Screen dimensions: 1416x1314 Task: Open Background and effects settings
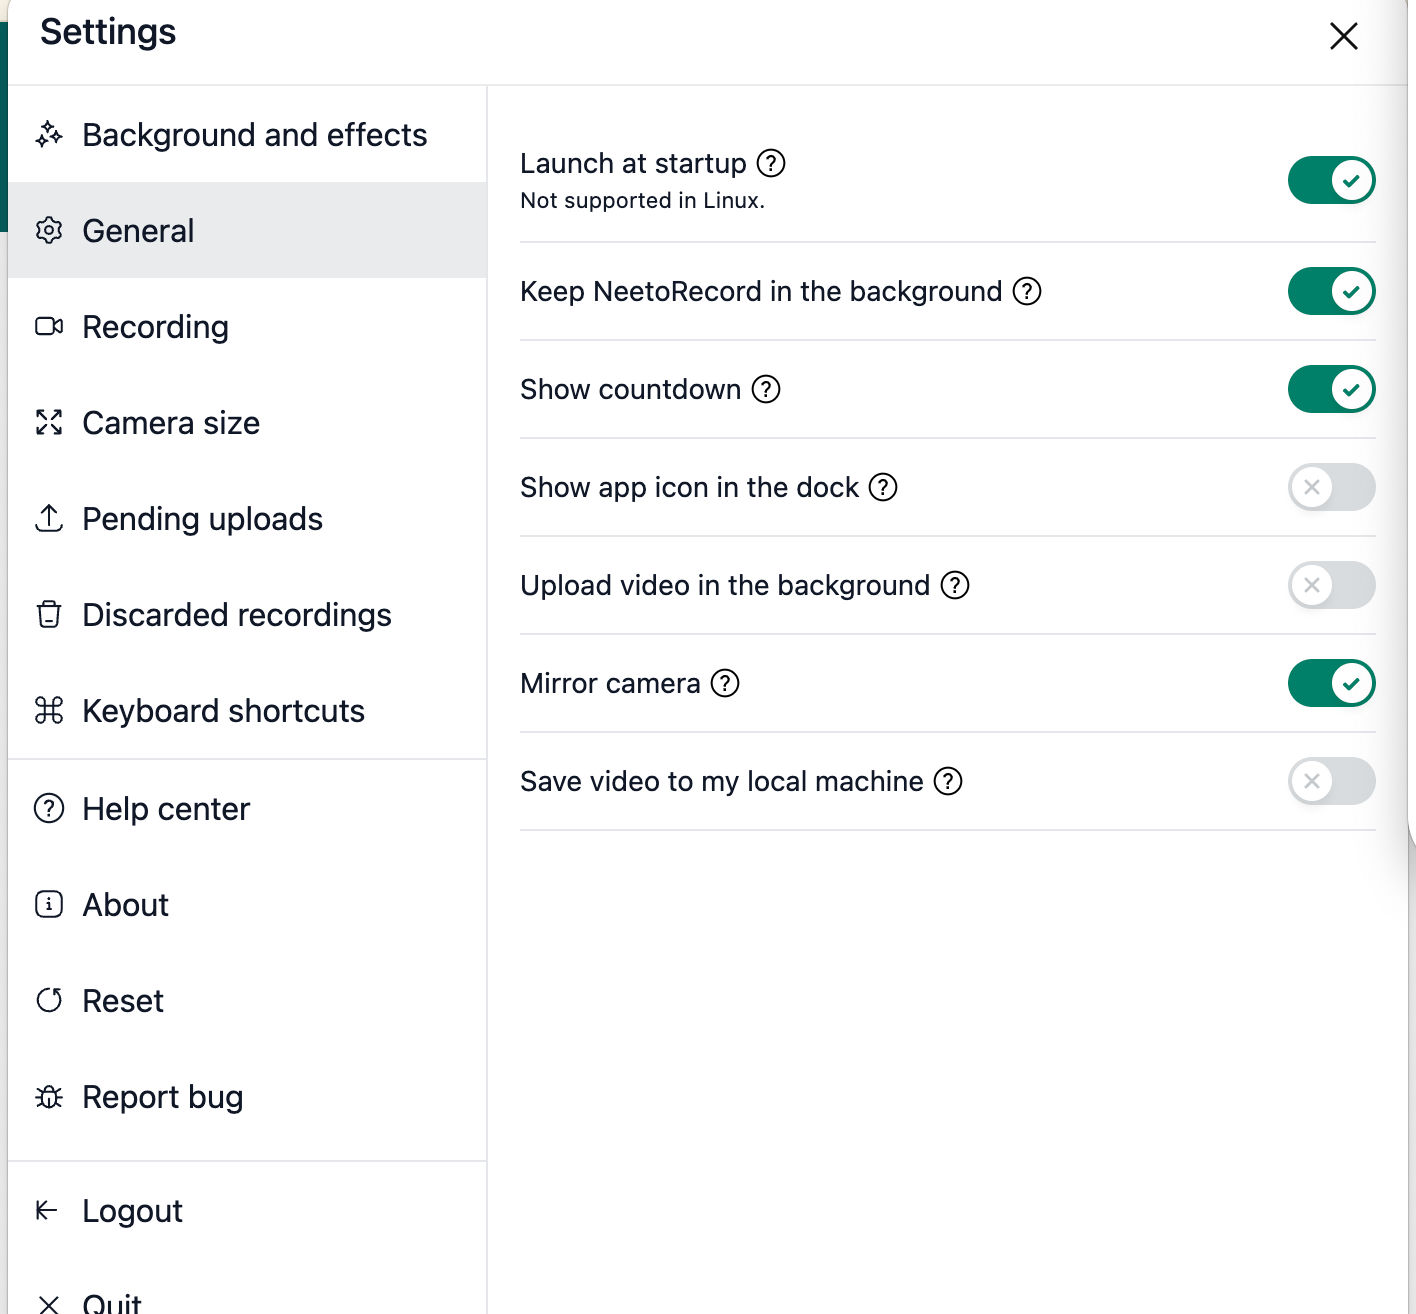[254, 135]
